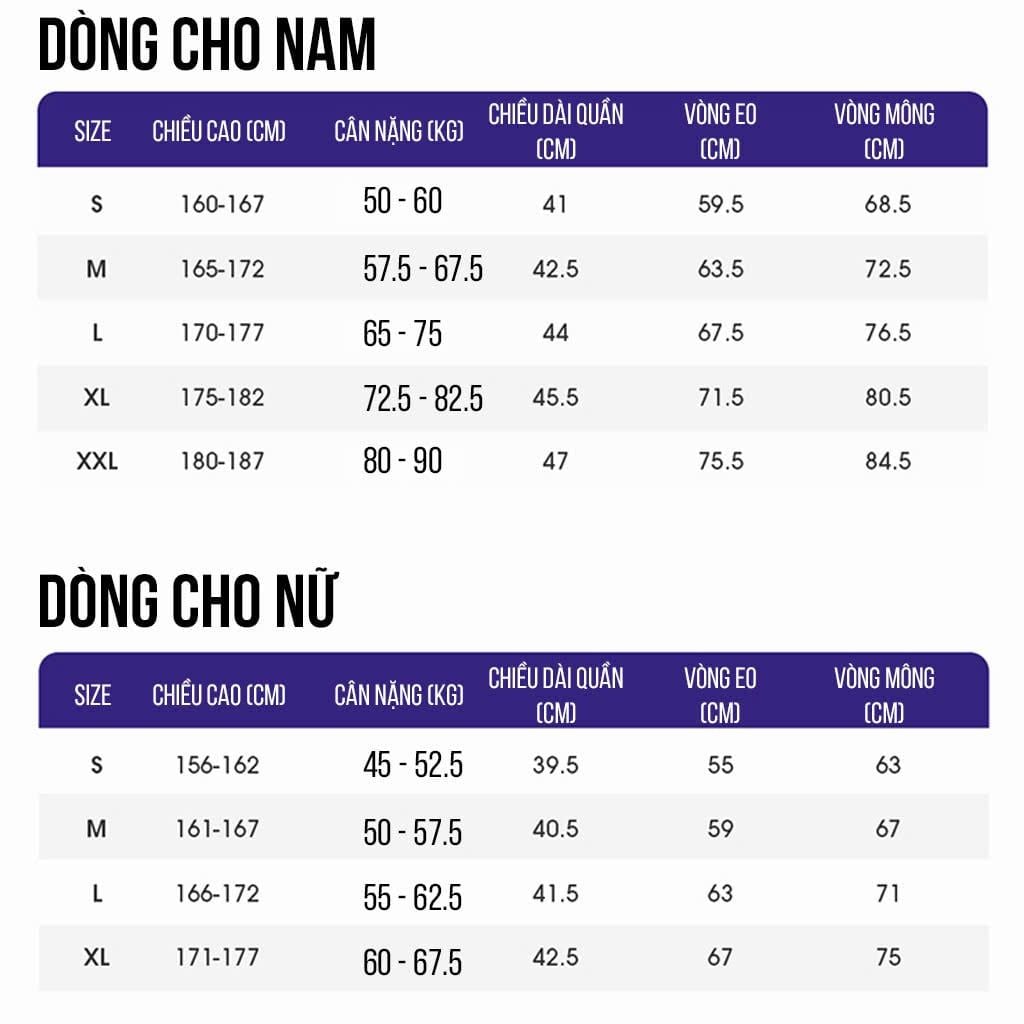Select the waist value 75.5
1024x1024 pixels.
click(x=721, y=461)
